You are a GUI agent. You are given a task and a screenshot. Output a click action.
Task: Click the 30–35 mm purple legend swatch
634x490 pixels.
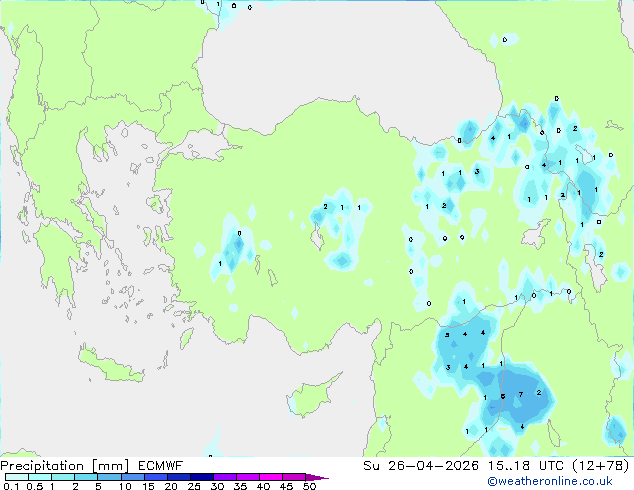tap(225, 477)
